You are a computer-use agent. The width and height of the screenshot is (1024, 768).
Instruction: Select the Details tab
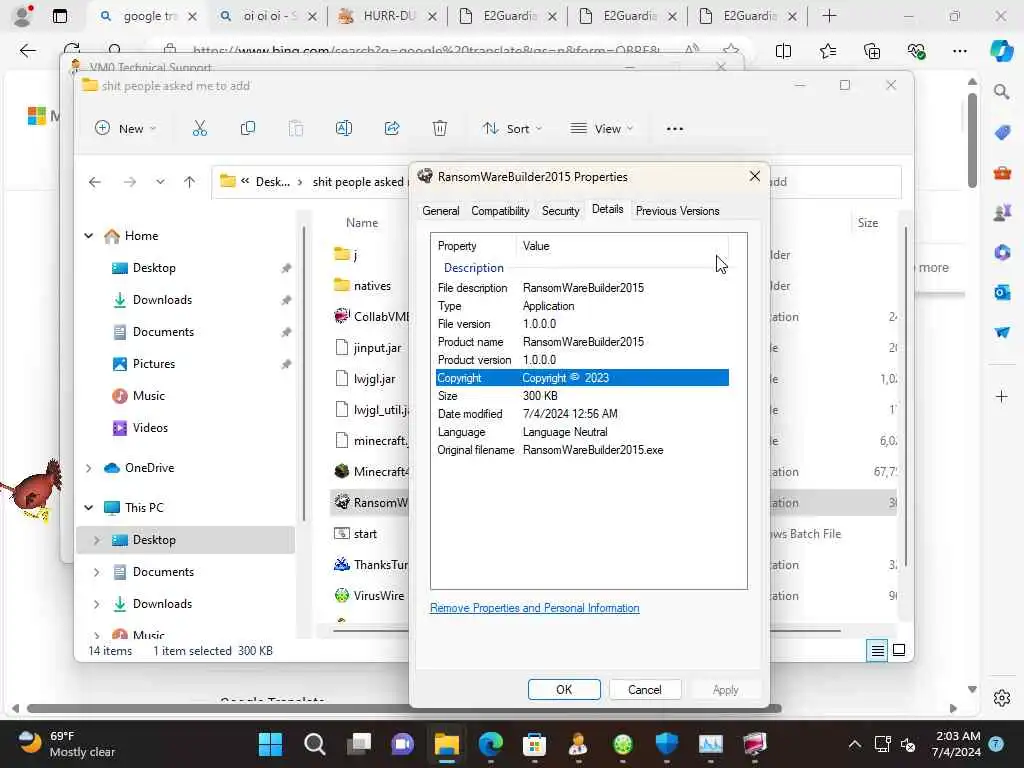607,209
